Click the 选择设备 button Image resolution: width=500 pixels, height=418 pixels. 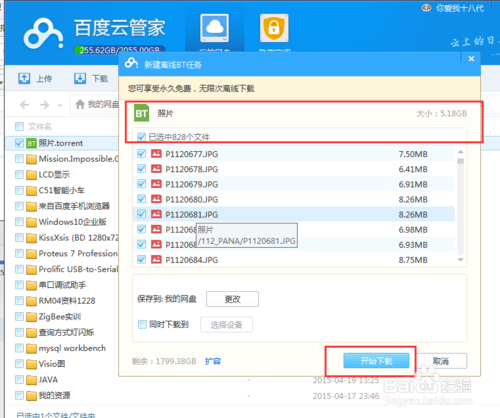226,325
